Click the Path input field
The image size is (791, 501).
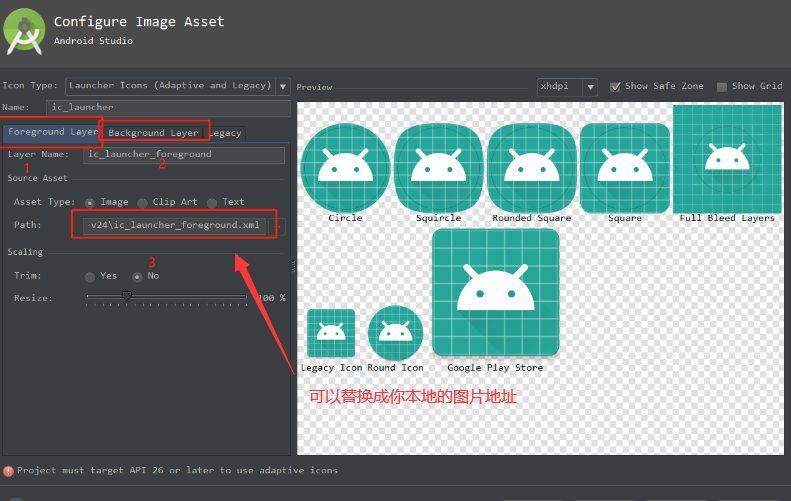pos(175,225)
